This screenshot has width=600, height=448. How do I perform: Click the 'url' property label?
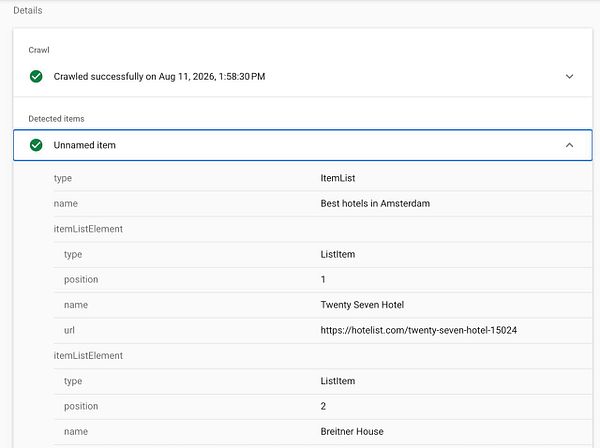pyautogui.click(x=69, y=330)
